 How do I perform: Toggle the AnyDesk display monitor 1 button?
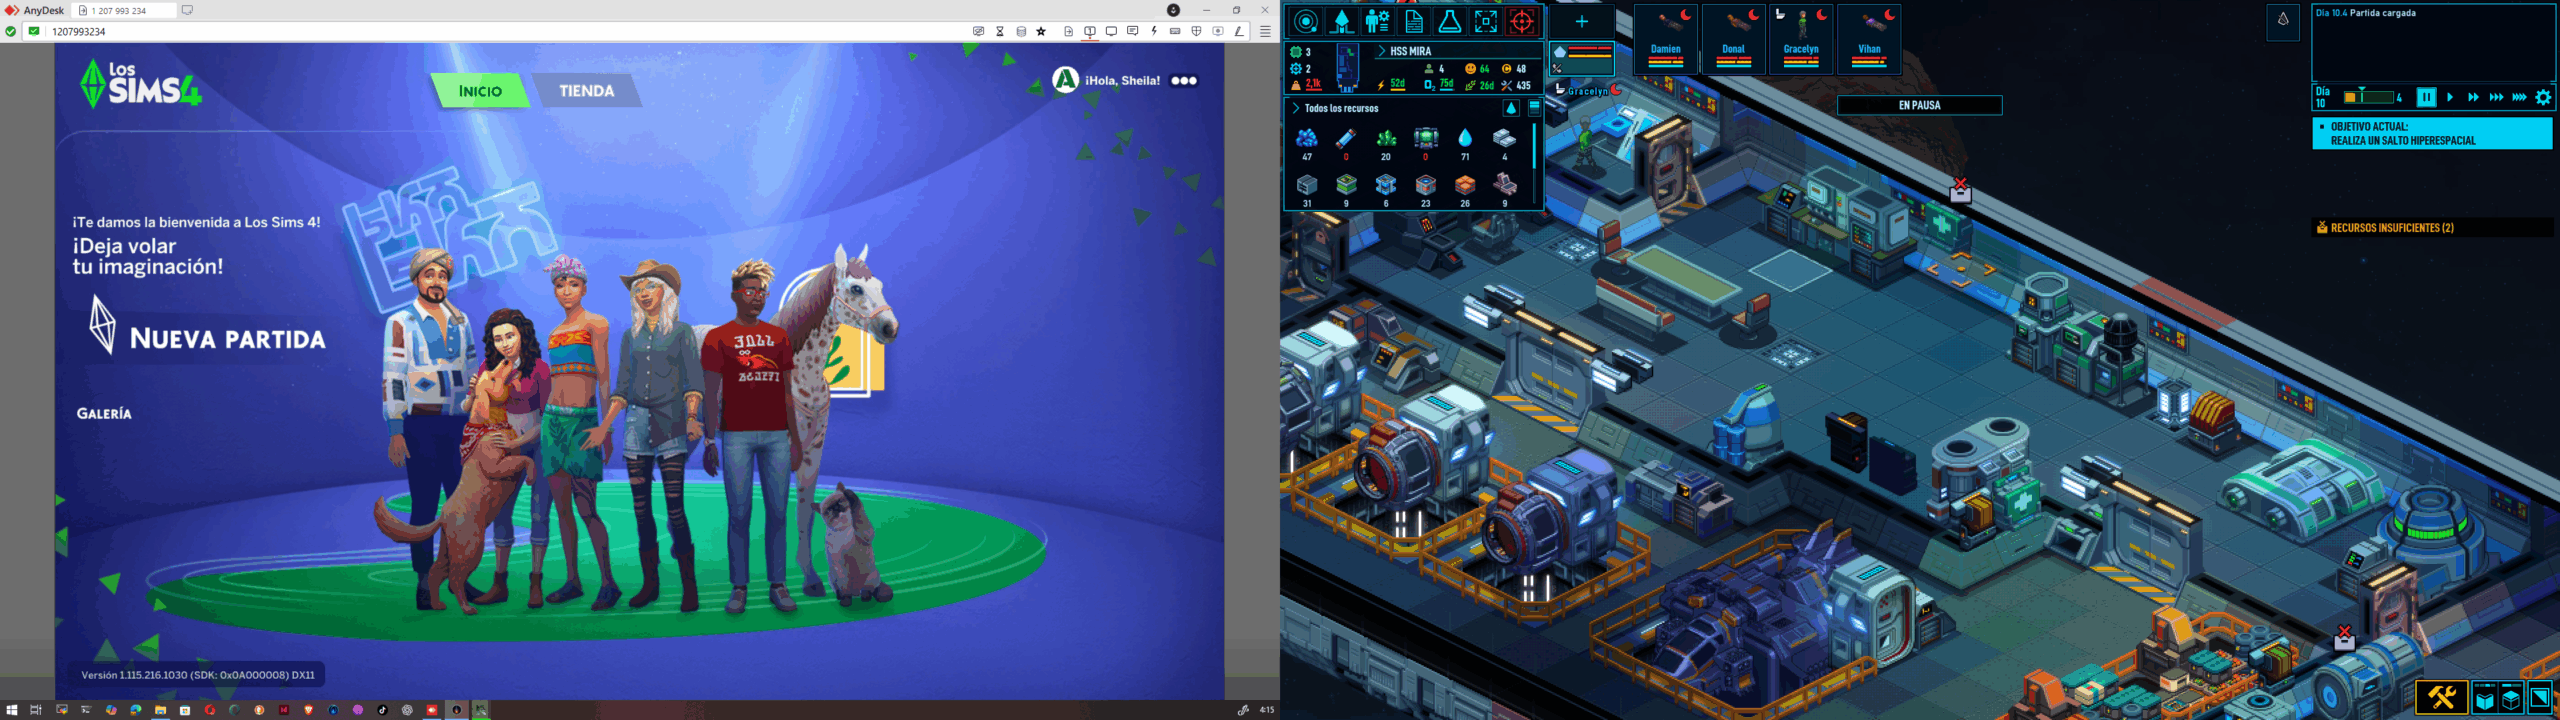click(1090, 31)
